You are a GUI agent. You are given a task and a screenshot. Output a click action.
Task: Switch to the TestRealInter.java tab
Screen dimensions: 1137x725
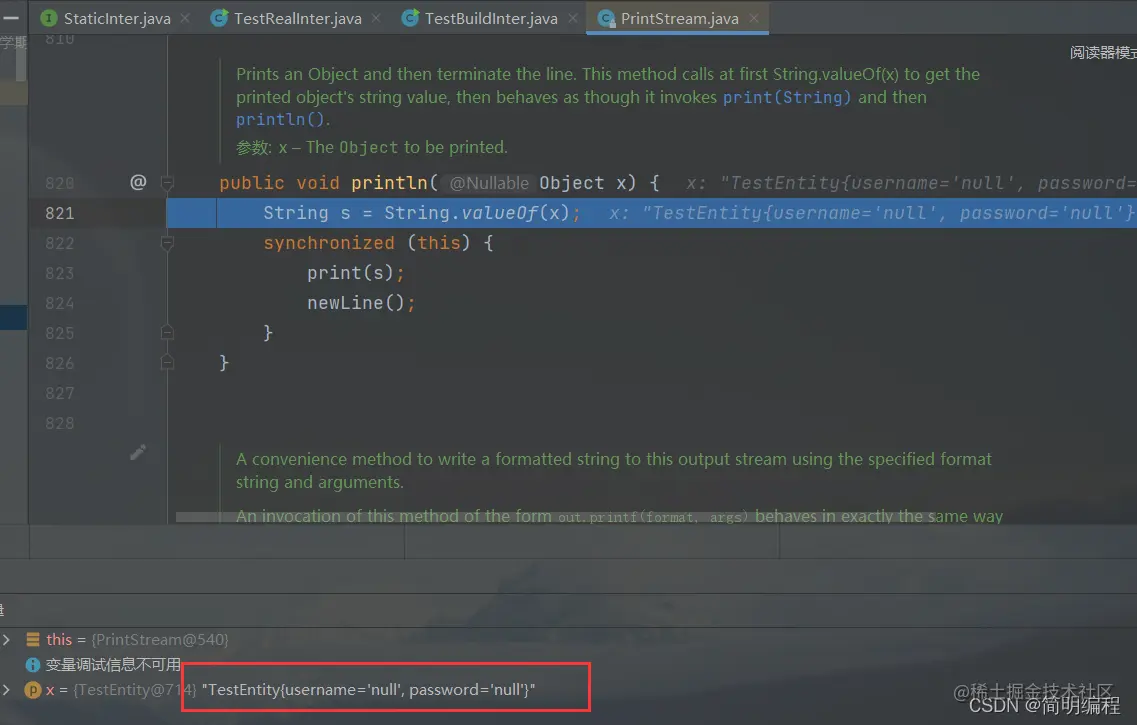click(297, 18)
